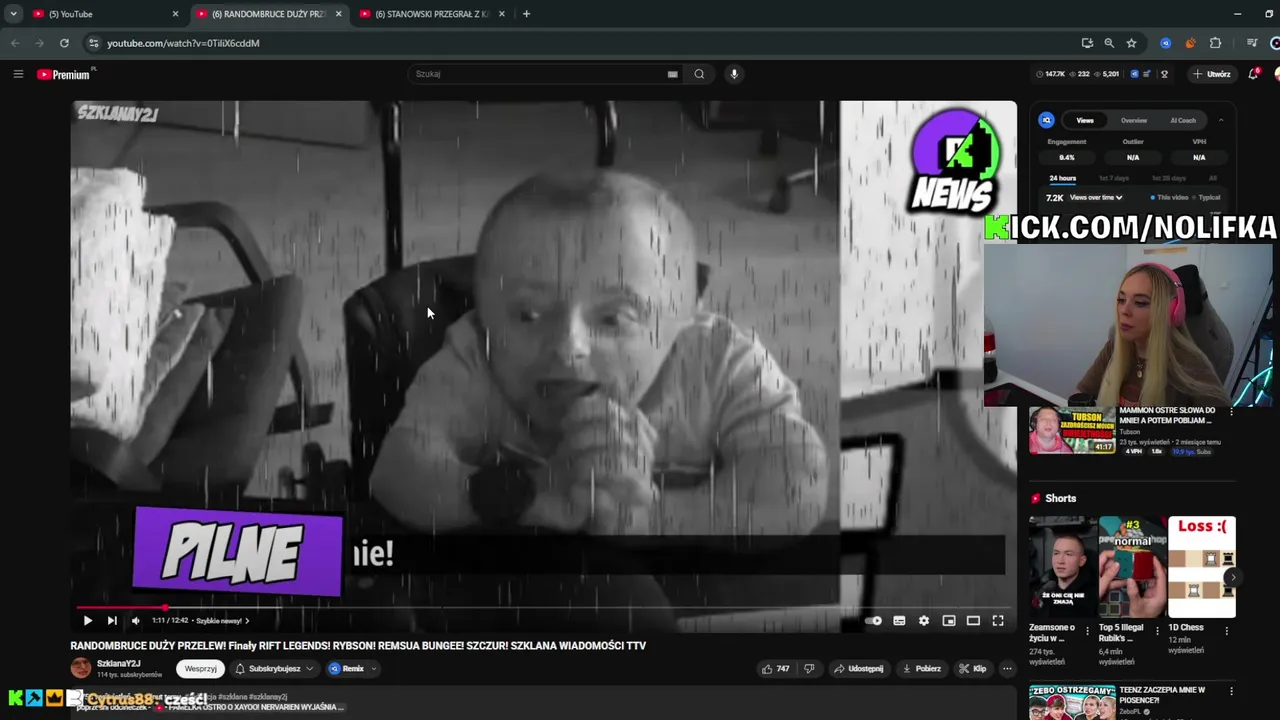Open SzklanaY2J channel name link
This screenshot has height=720, width=1280.
pyautogui.click(x=119, y=664)
